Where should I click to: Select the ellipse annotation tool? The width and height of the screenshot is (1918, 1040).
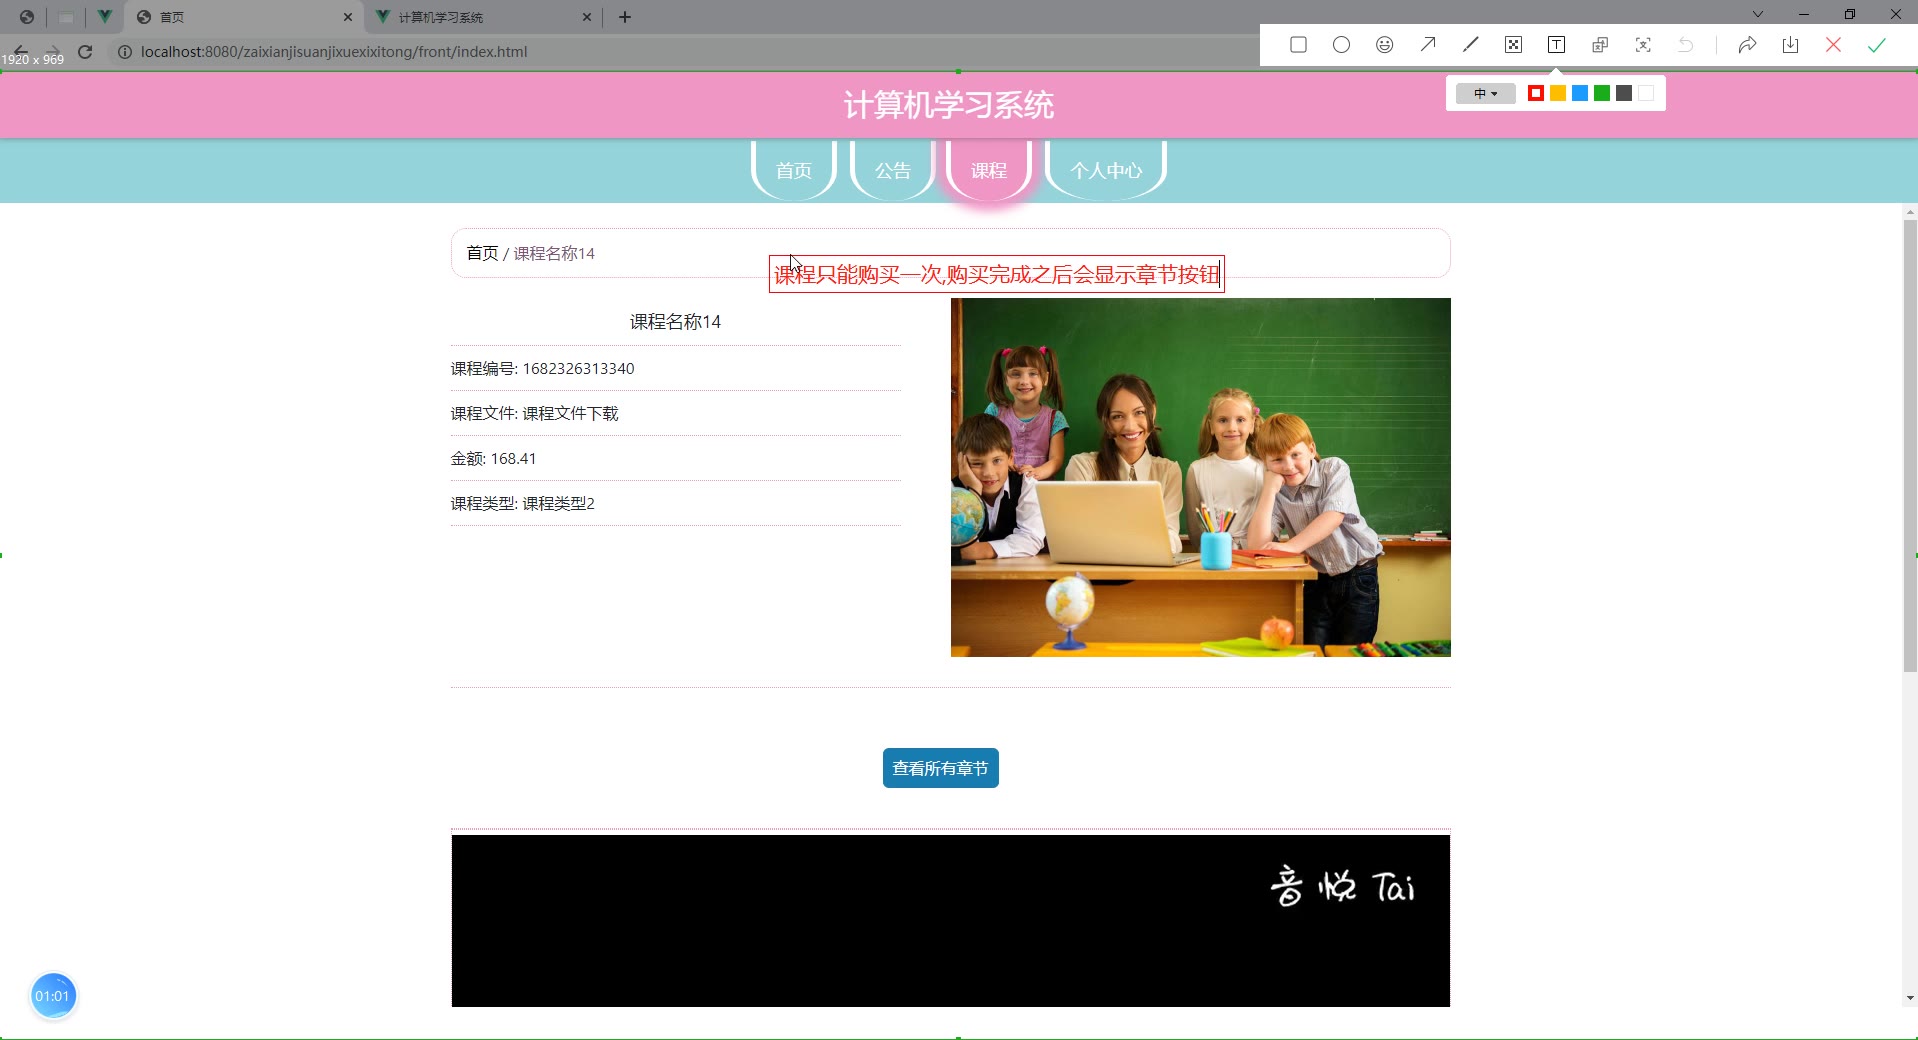coord(1341,45)
